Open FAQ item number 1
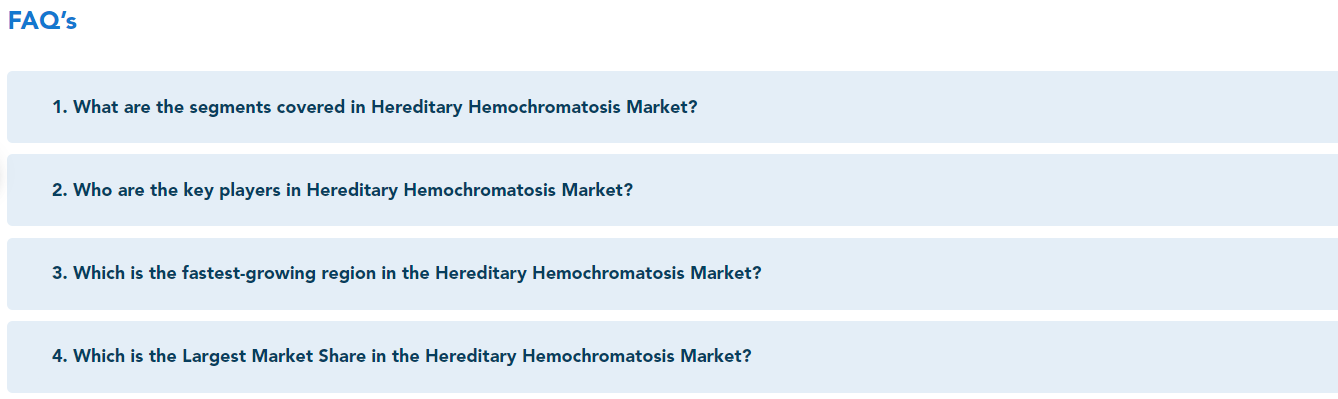Image resolution: width=1338 pixels, height=399 pixels. point(672,107)
